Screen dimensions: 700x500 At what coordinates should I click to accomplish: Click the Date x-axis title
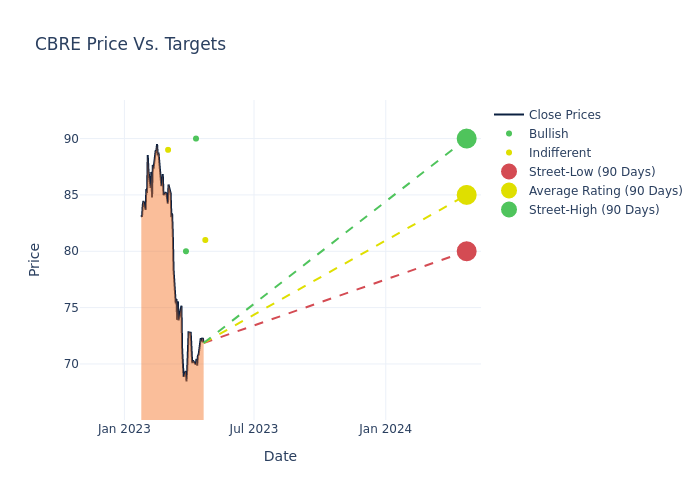click(280, 456)
